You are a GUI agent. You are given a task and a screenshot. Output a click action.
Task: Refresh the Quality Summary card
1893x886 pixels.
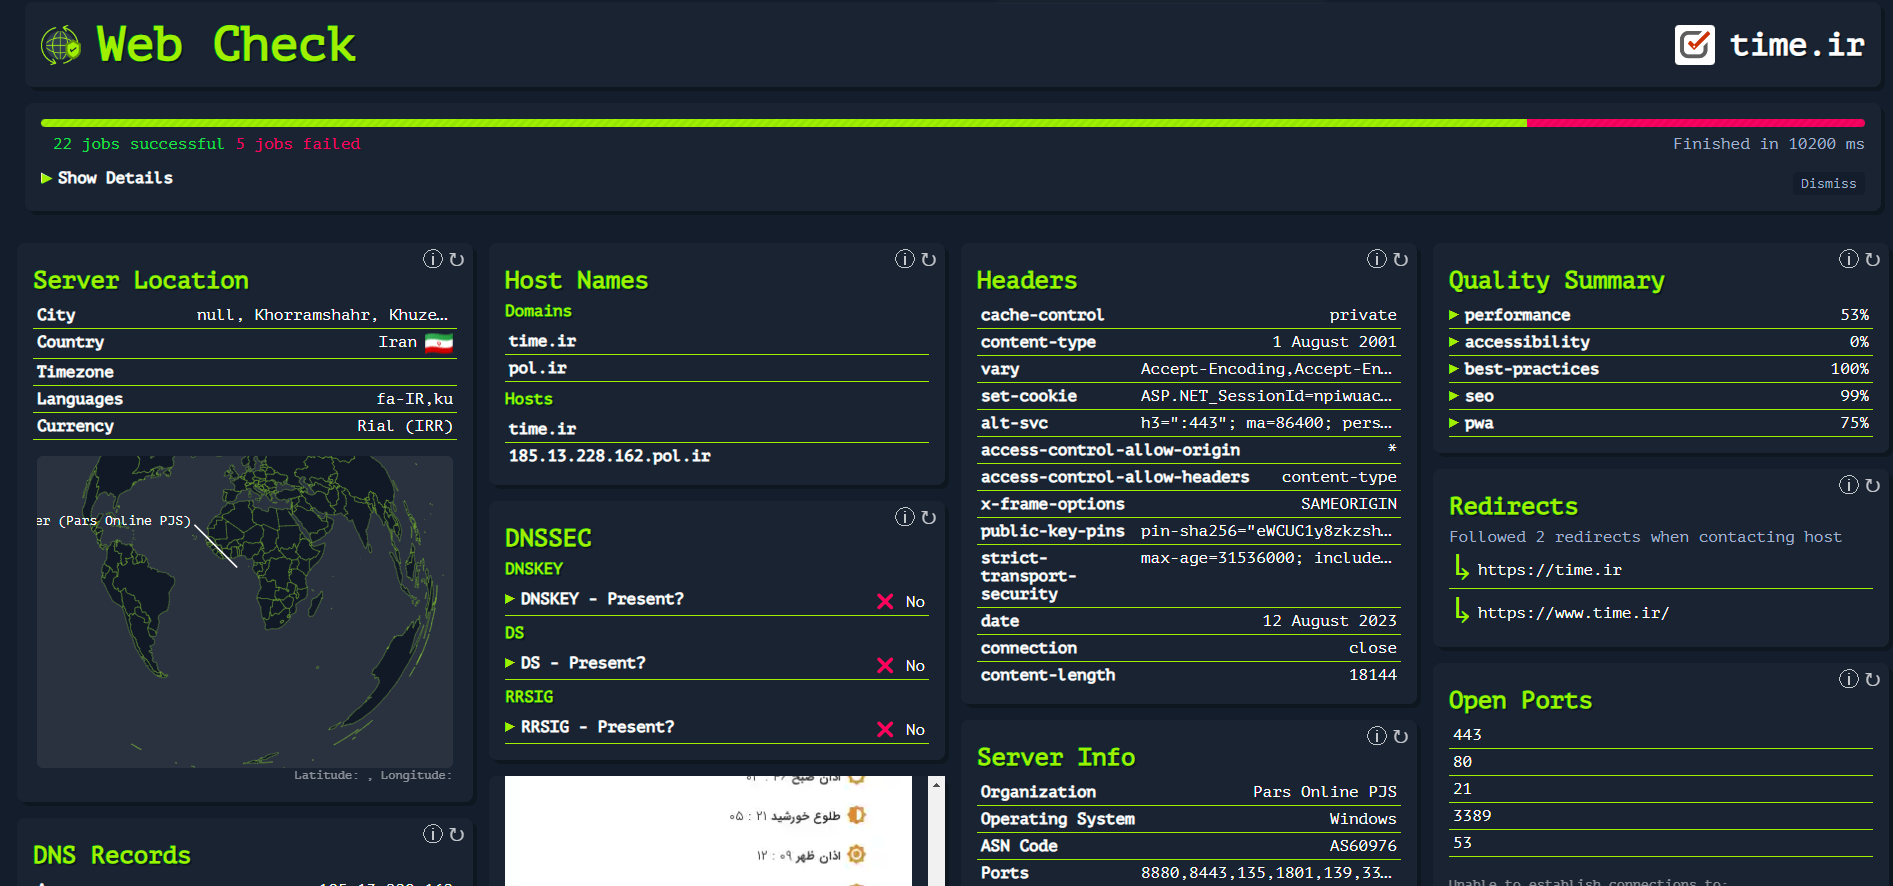pos(1873,259)
